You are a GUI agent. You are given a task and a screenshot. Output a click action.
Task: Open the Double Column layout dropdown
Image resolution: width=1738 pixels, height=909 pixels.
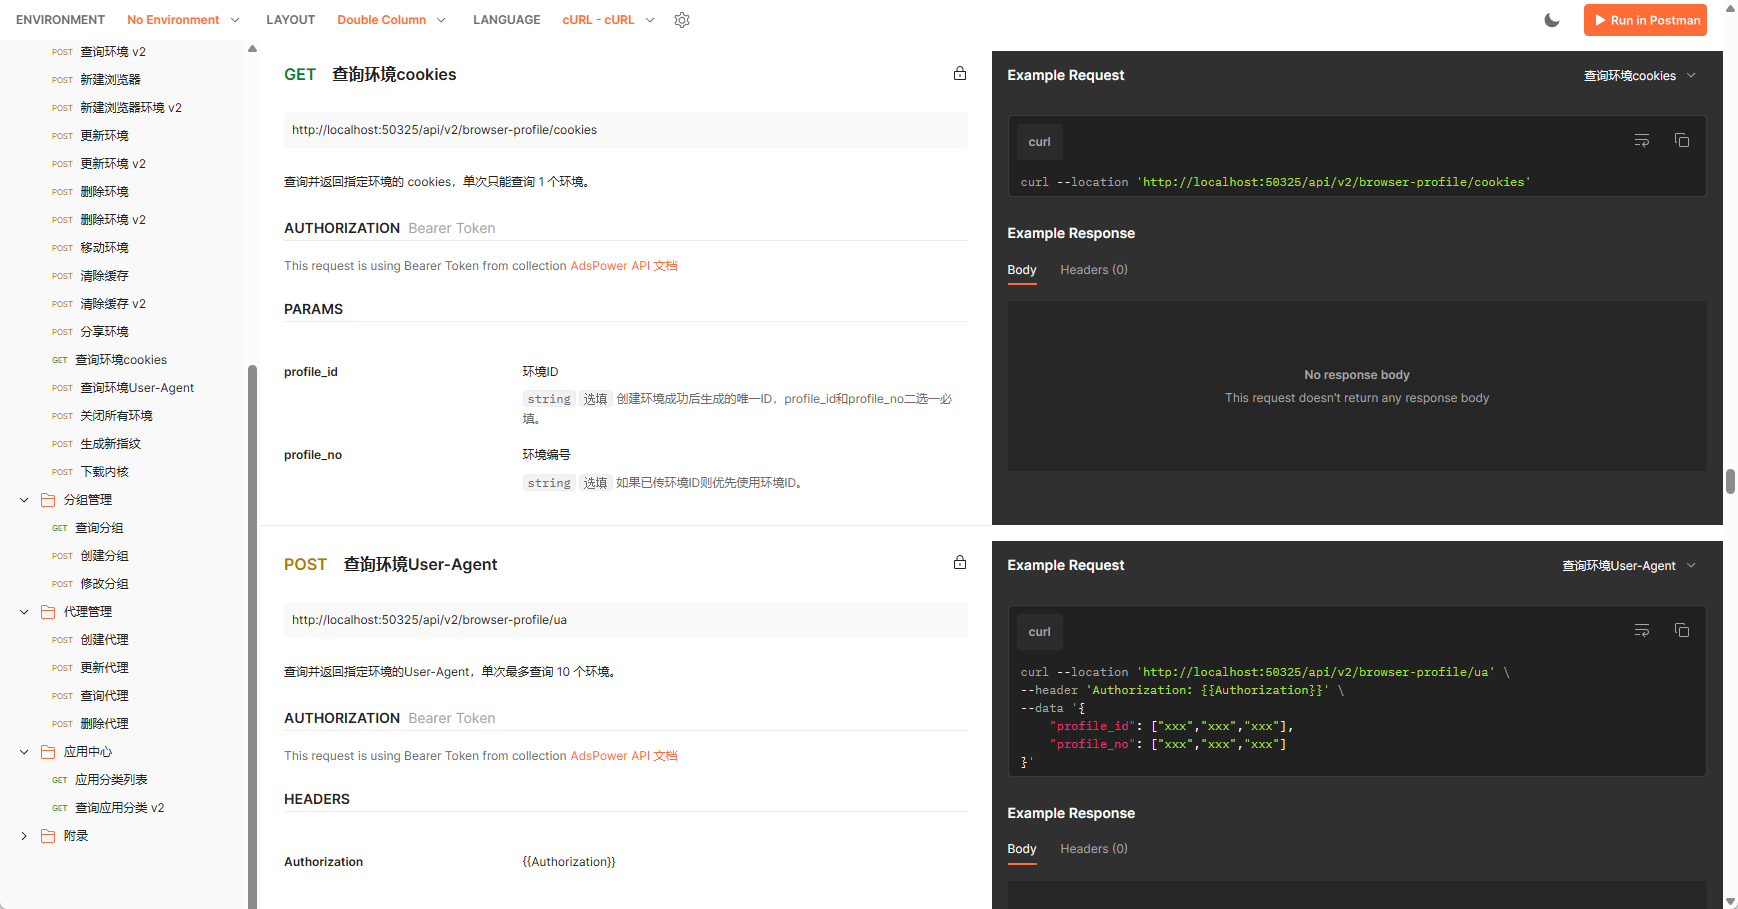tap(391, 20)
